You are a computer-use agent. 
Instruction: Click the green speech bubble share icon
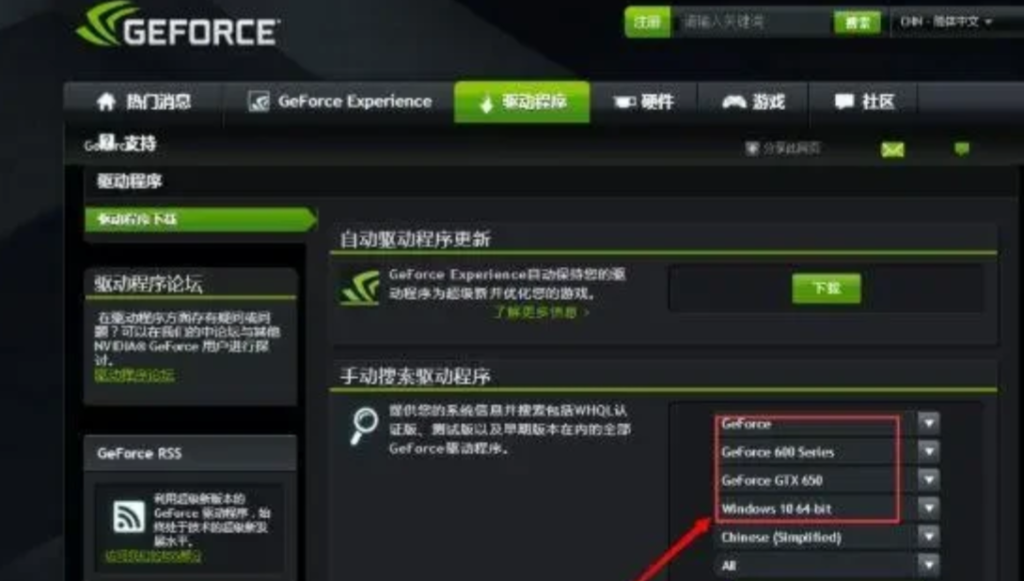click(x=961, y=149)
